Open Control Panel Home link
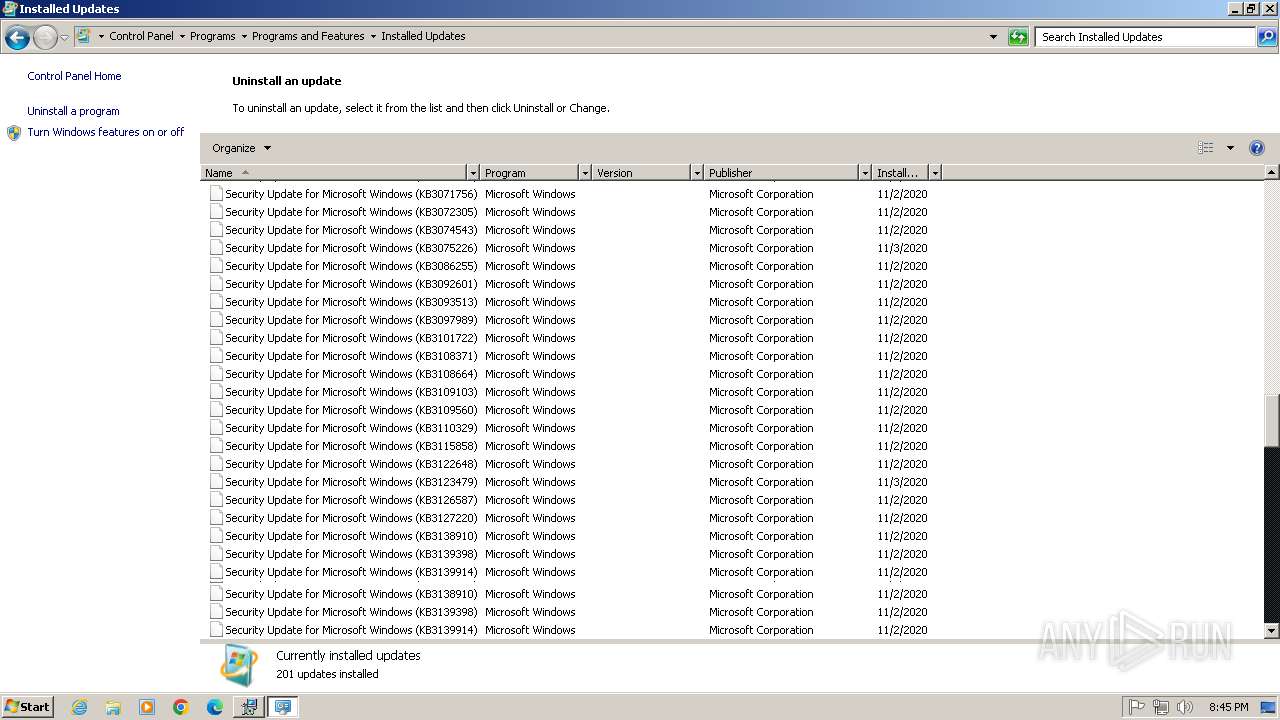Viewport: 1280px width, 720px height. (74, 76)
